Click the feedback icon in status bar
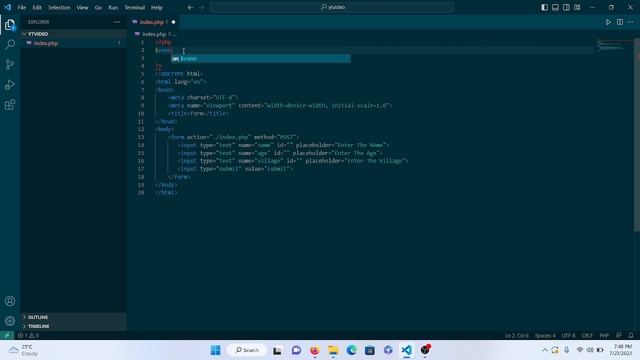 tap(619, 336)
